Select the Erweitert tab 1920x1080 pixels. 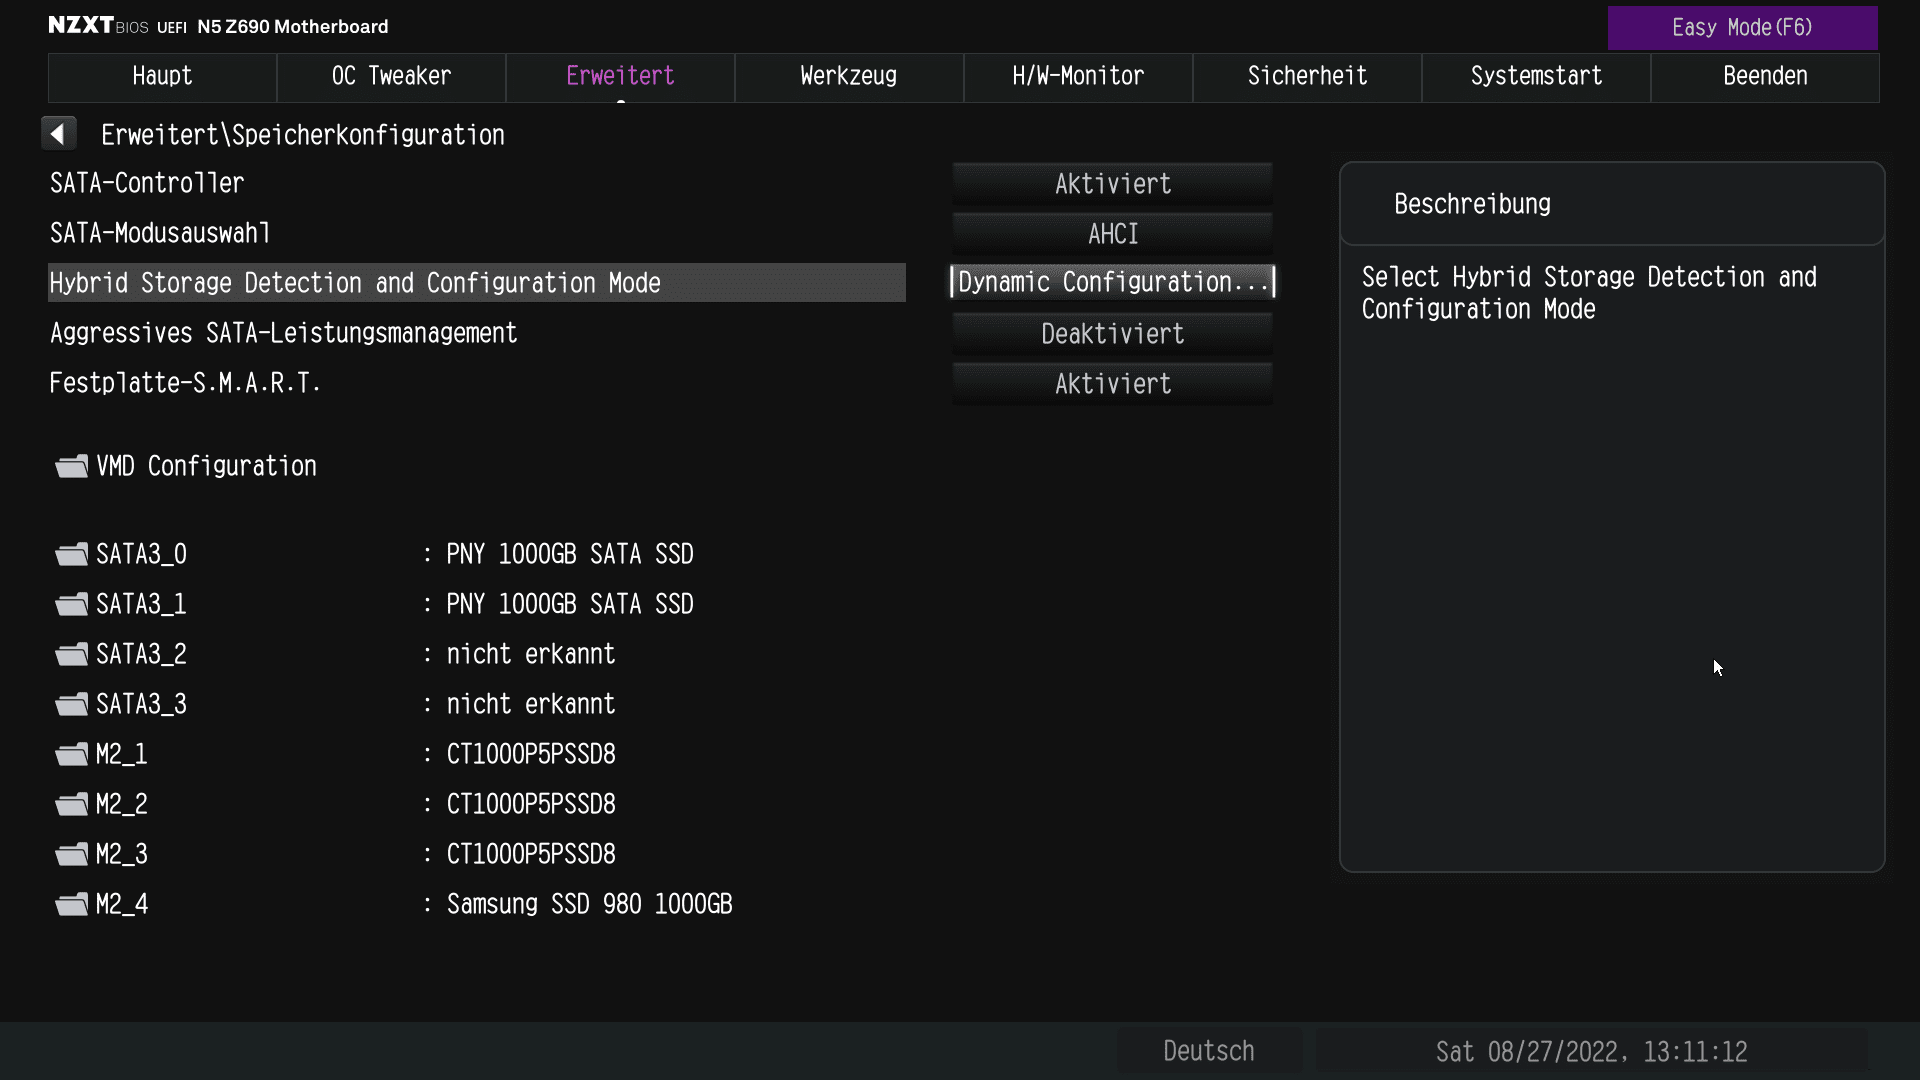(620, 77)
